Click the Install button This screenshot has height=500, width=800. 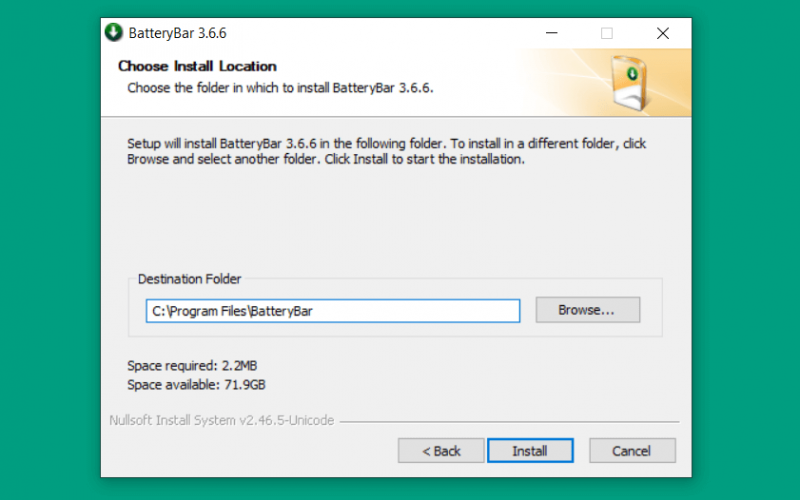pos(530,451)
